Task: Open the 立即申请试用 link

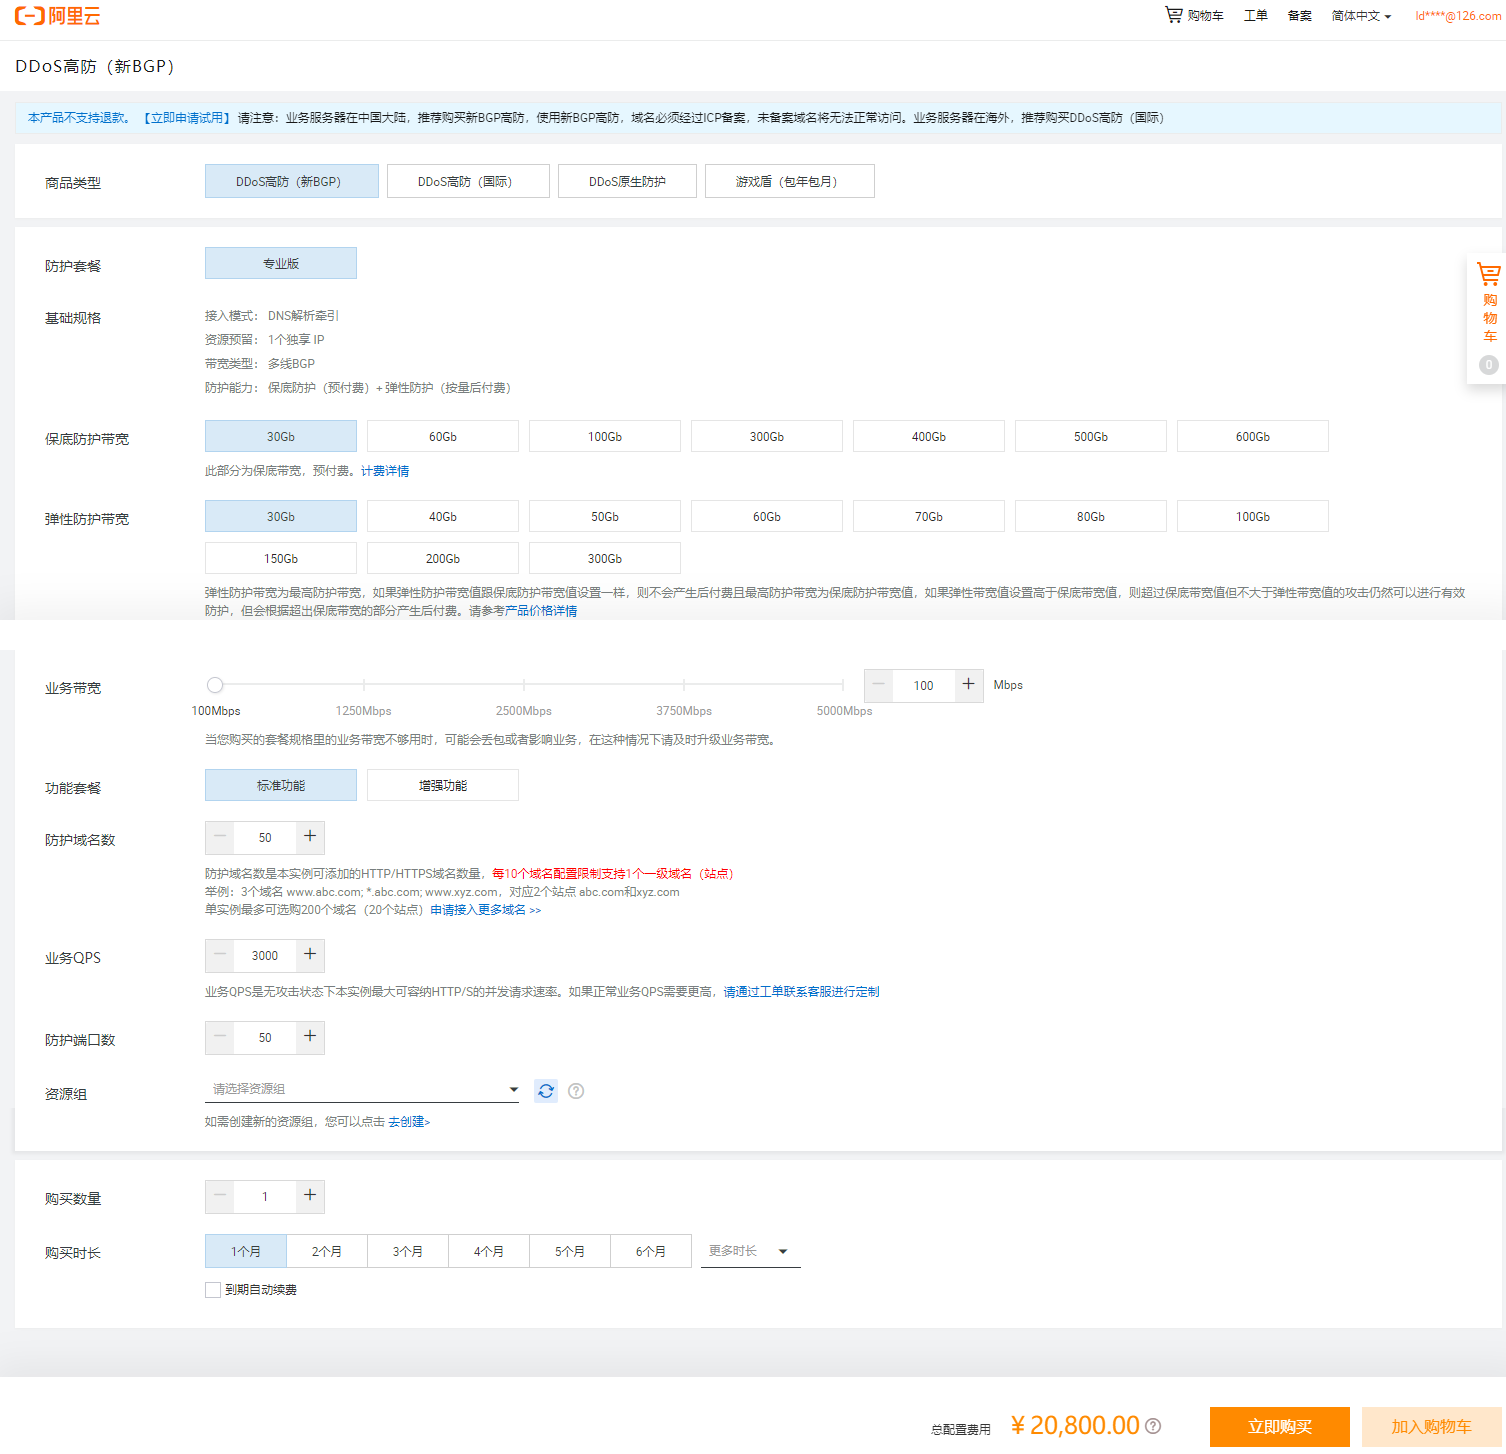Action: click(x=188, y=118)
